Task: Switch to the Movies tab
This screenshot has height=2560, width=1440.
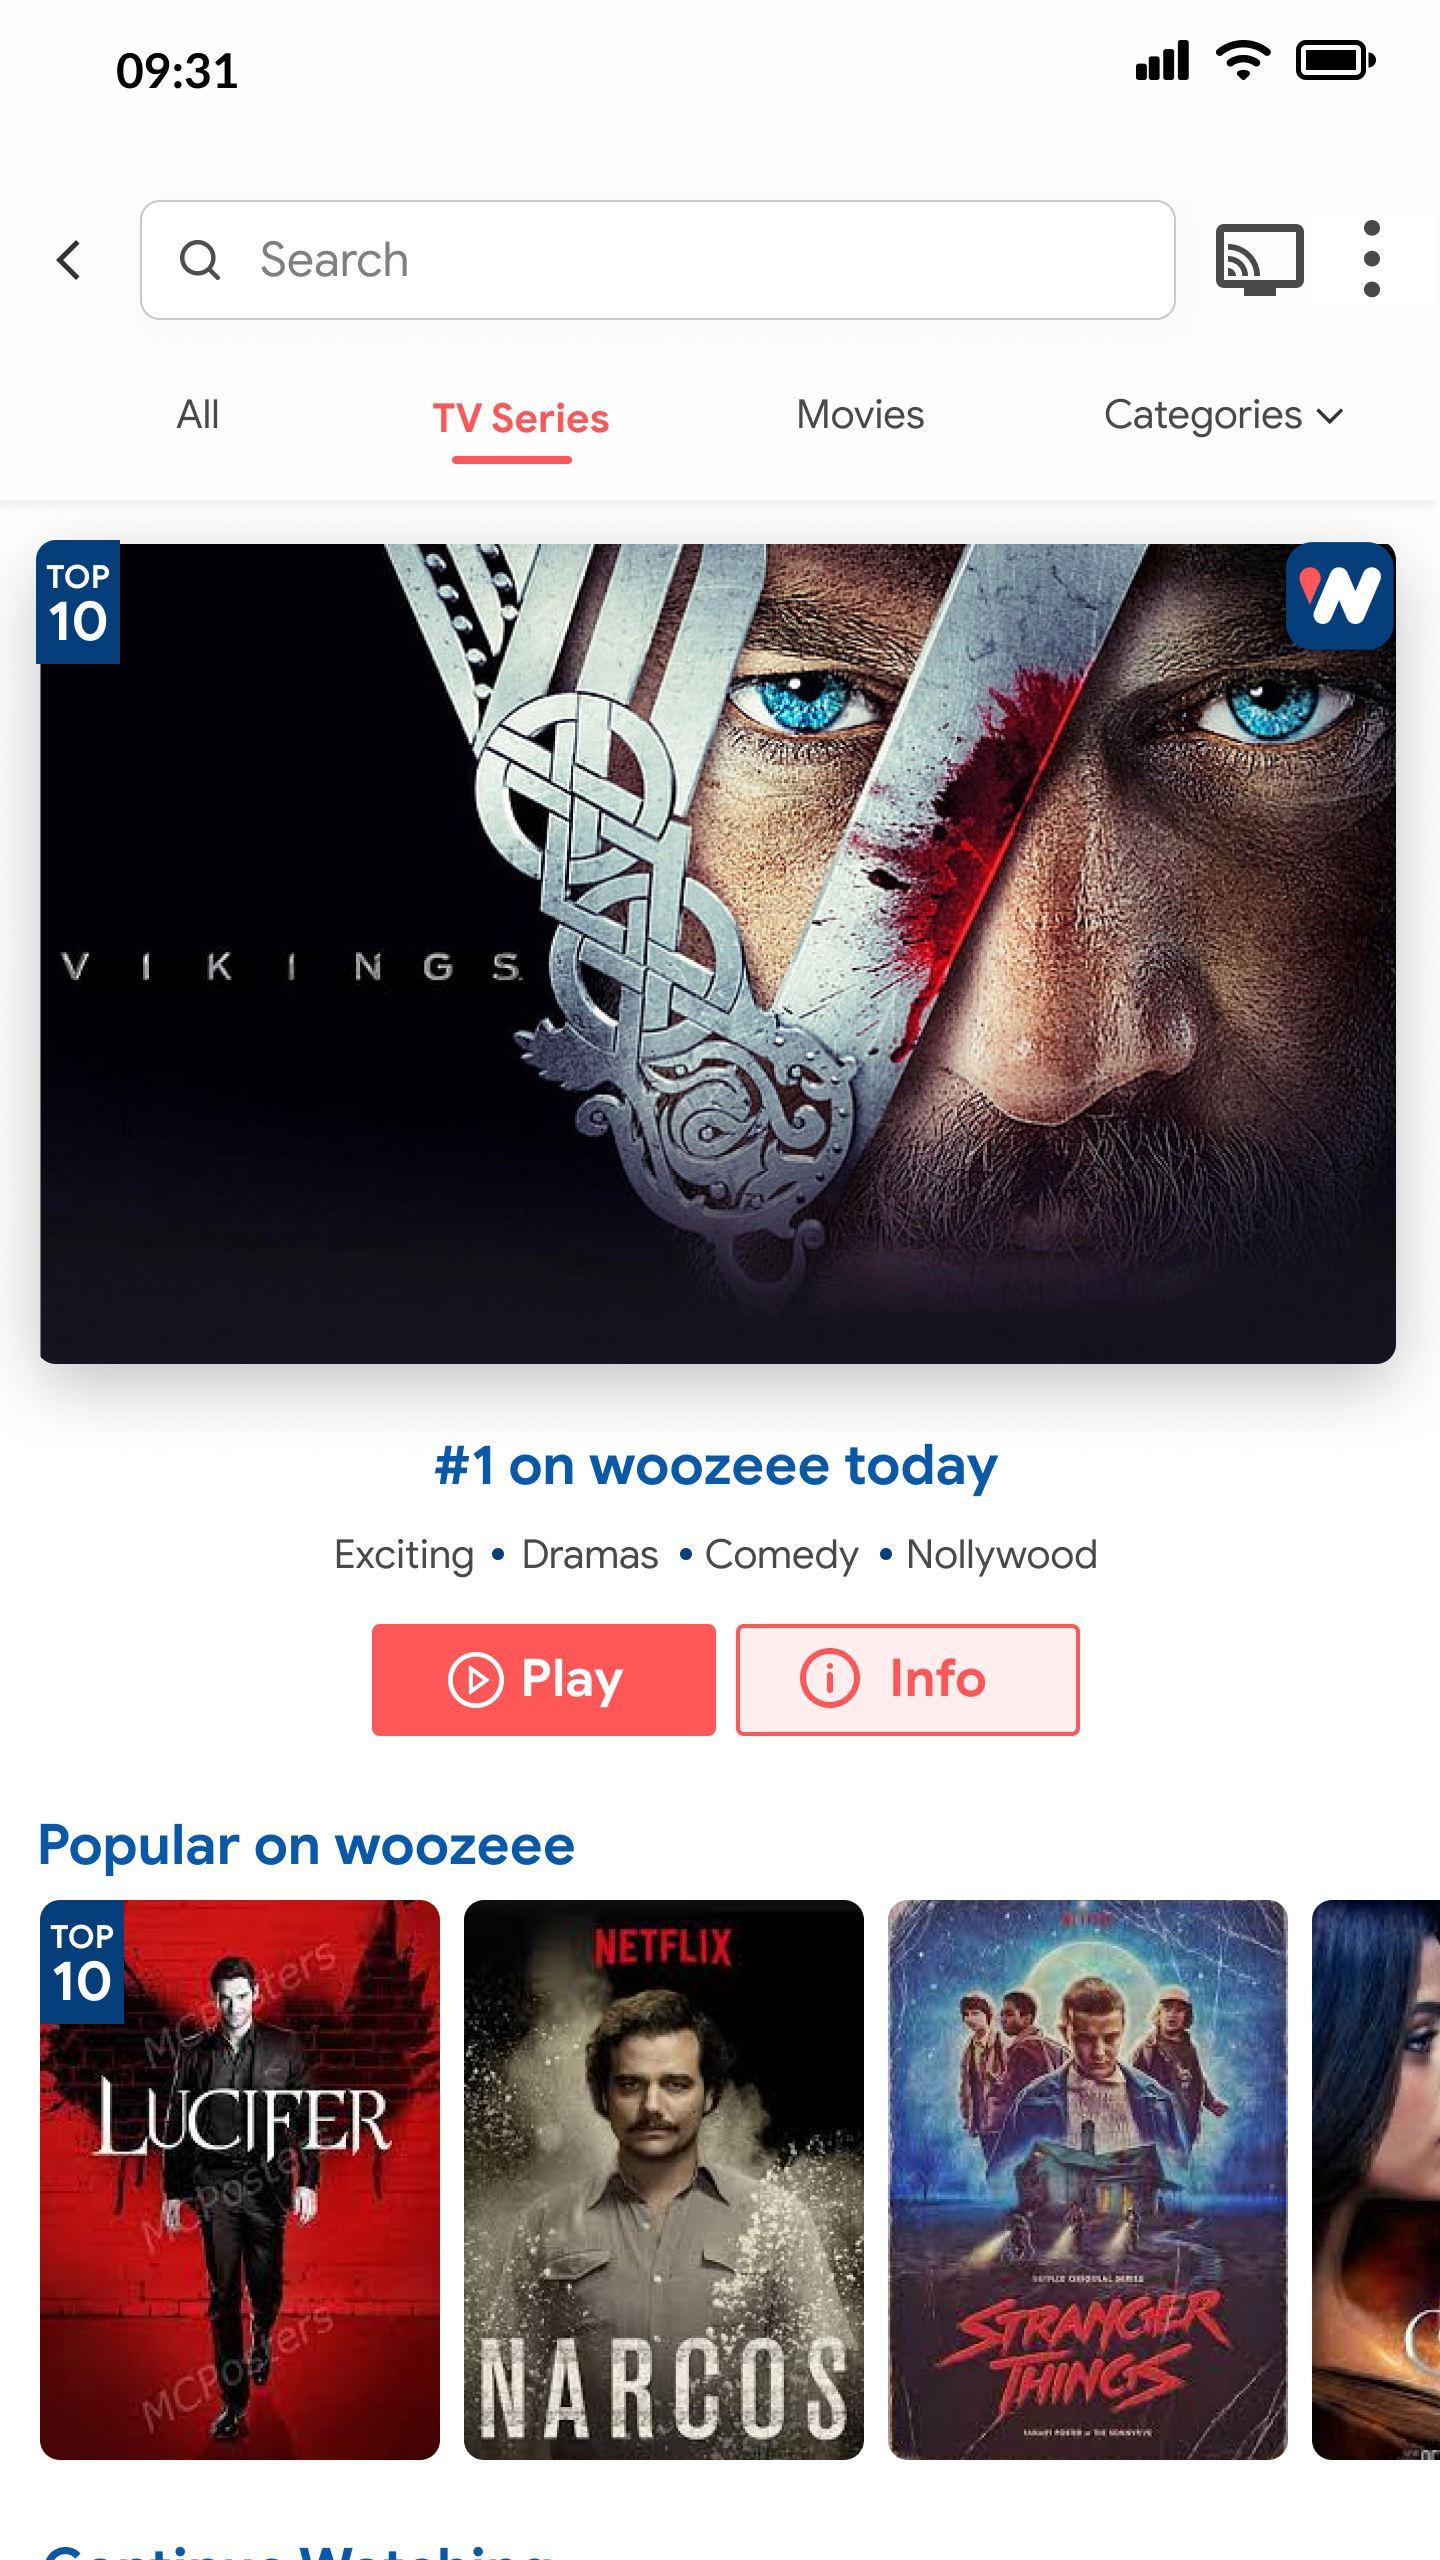Action: coord(860,414)
